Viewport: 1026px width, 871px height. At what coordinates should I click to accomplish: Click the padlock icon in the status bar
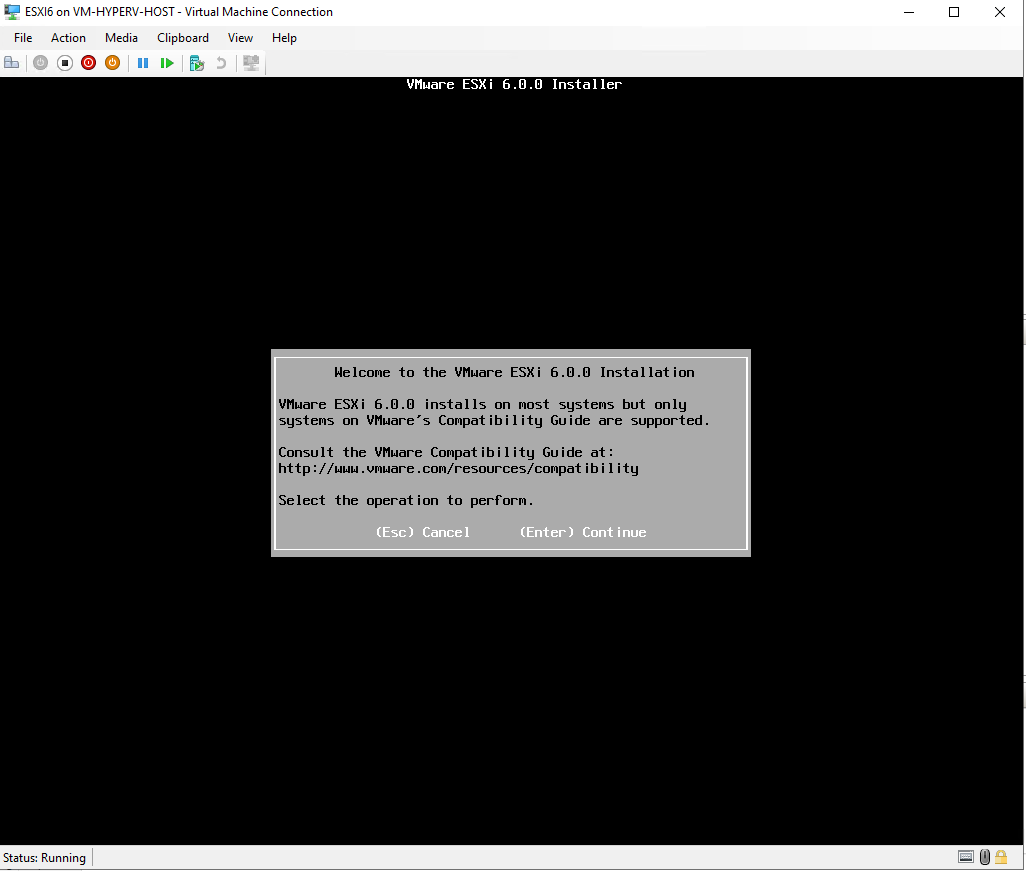pos(1001,857)
